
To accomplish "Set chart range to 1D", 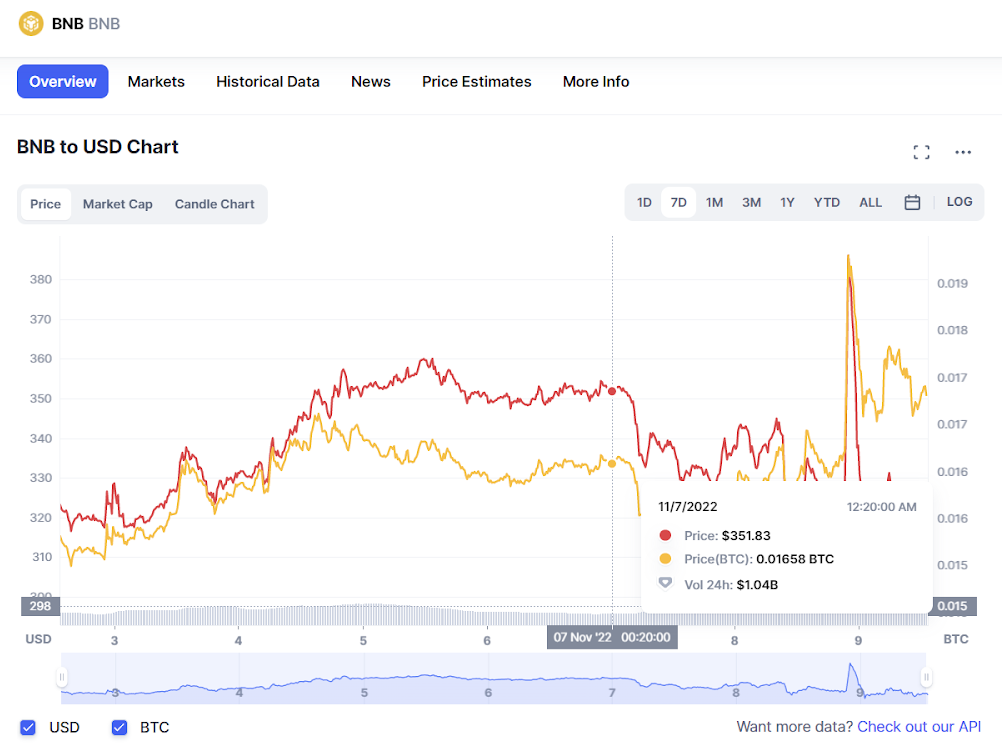I will click(x=644, y=203).
